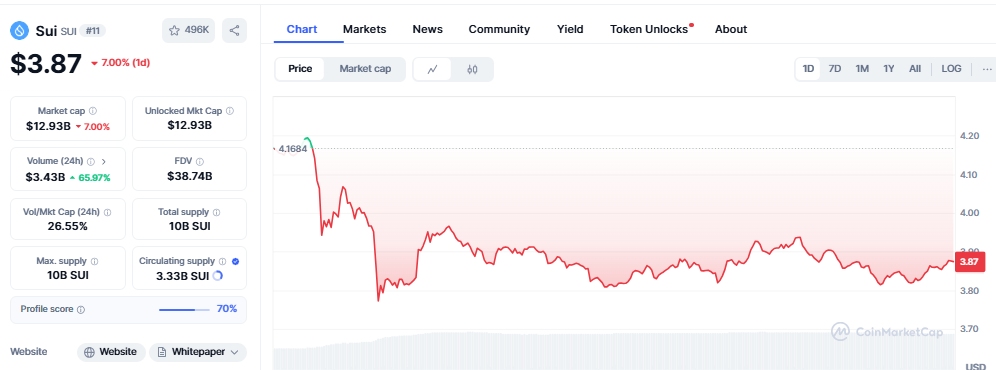Click the document icon on Whitepaper button
996x370 pixels.
coord(162,352)
